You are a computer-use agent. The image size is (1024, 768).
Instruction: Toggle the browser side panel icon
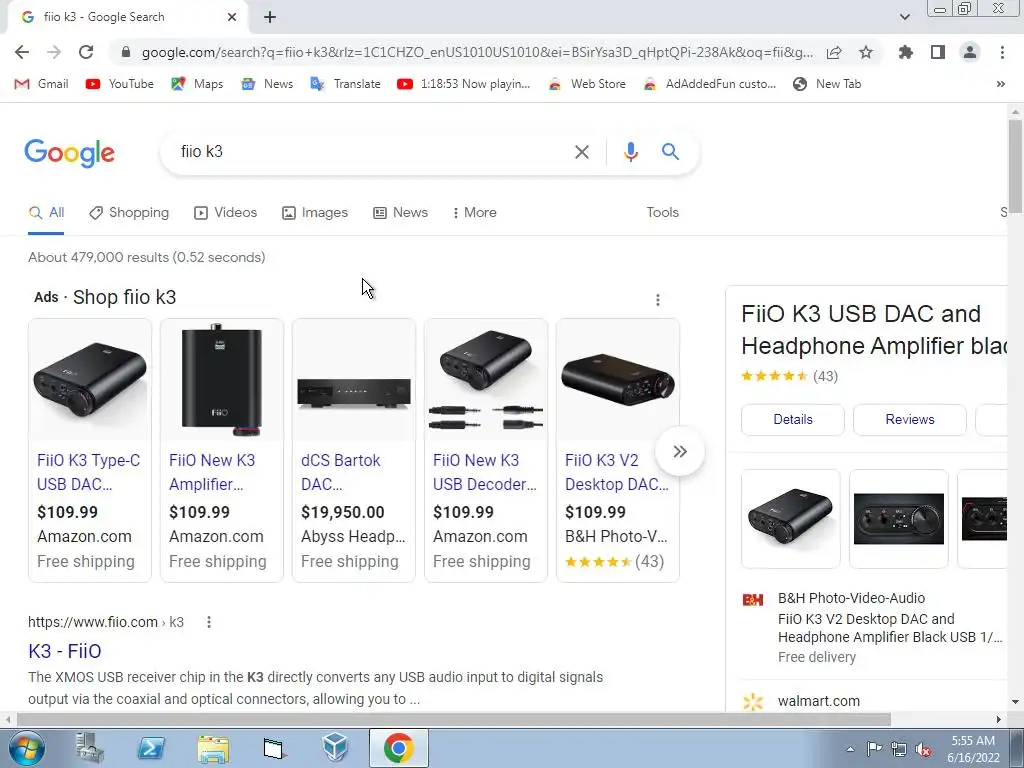click(x=938, y=52)
